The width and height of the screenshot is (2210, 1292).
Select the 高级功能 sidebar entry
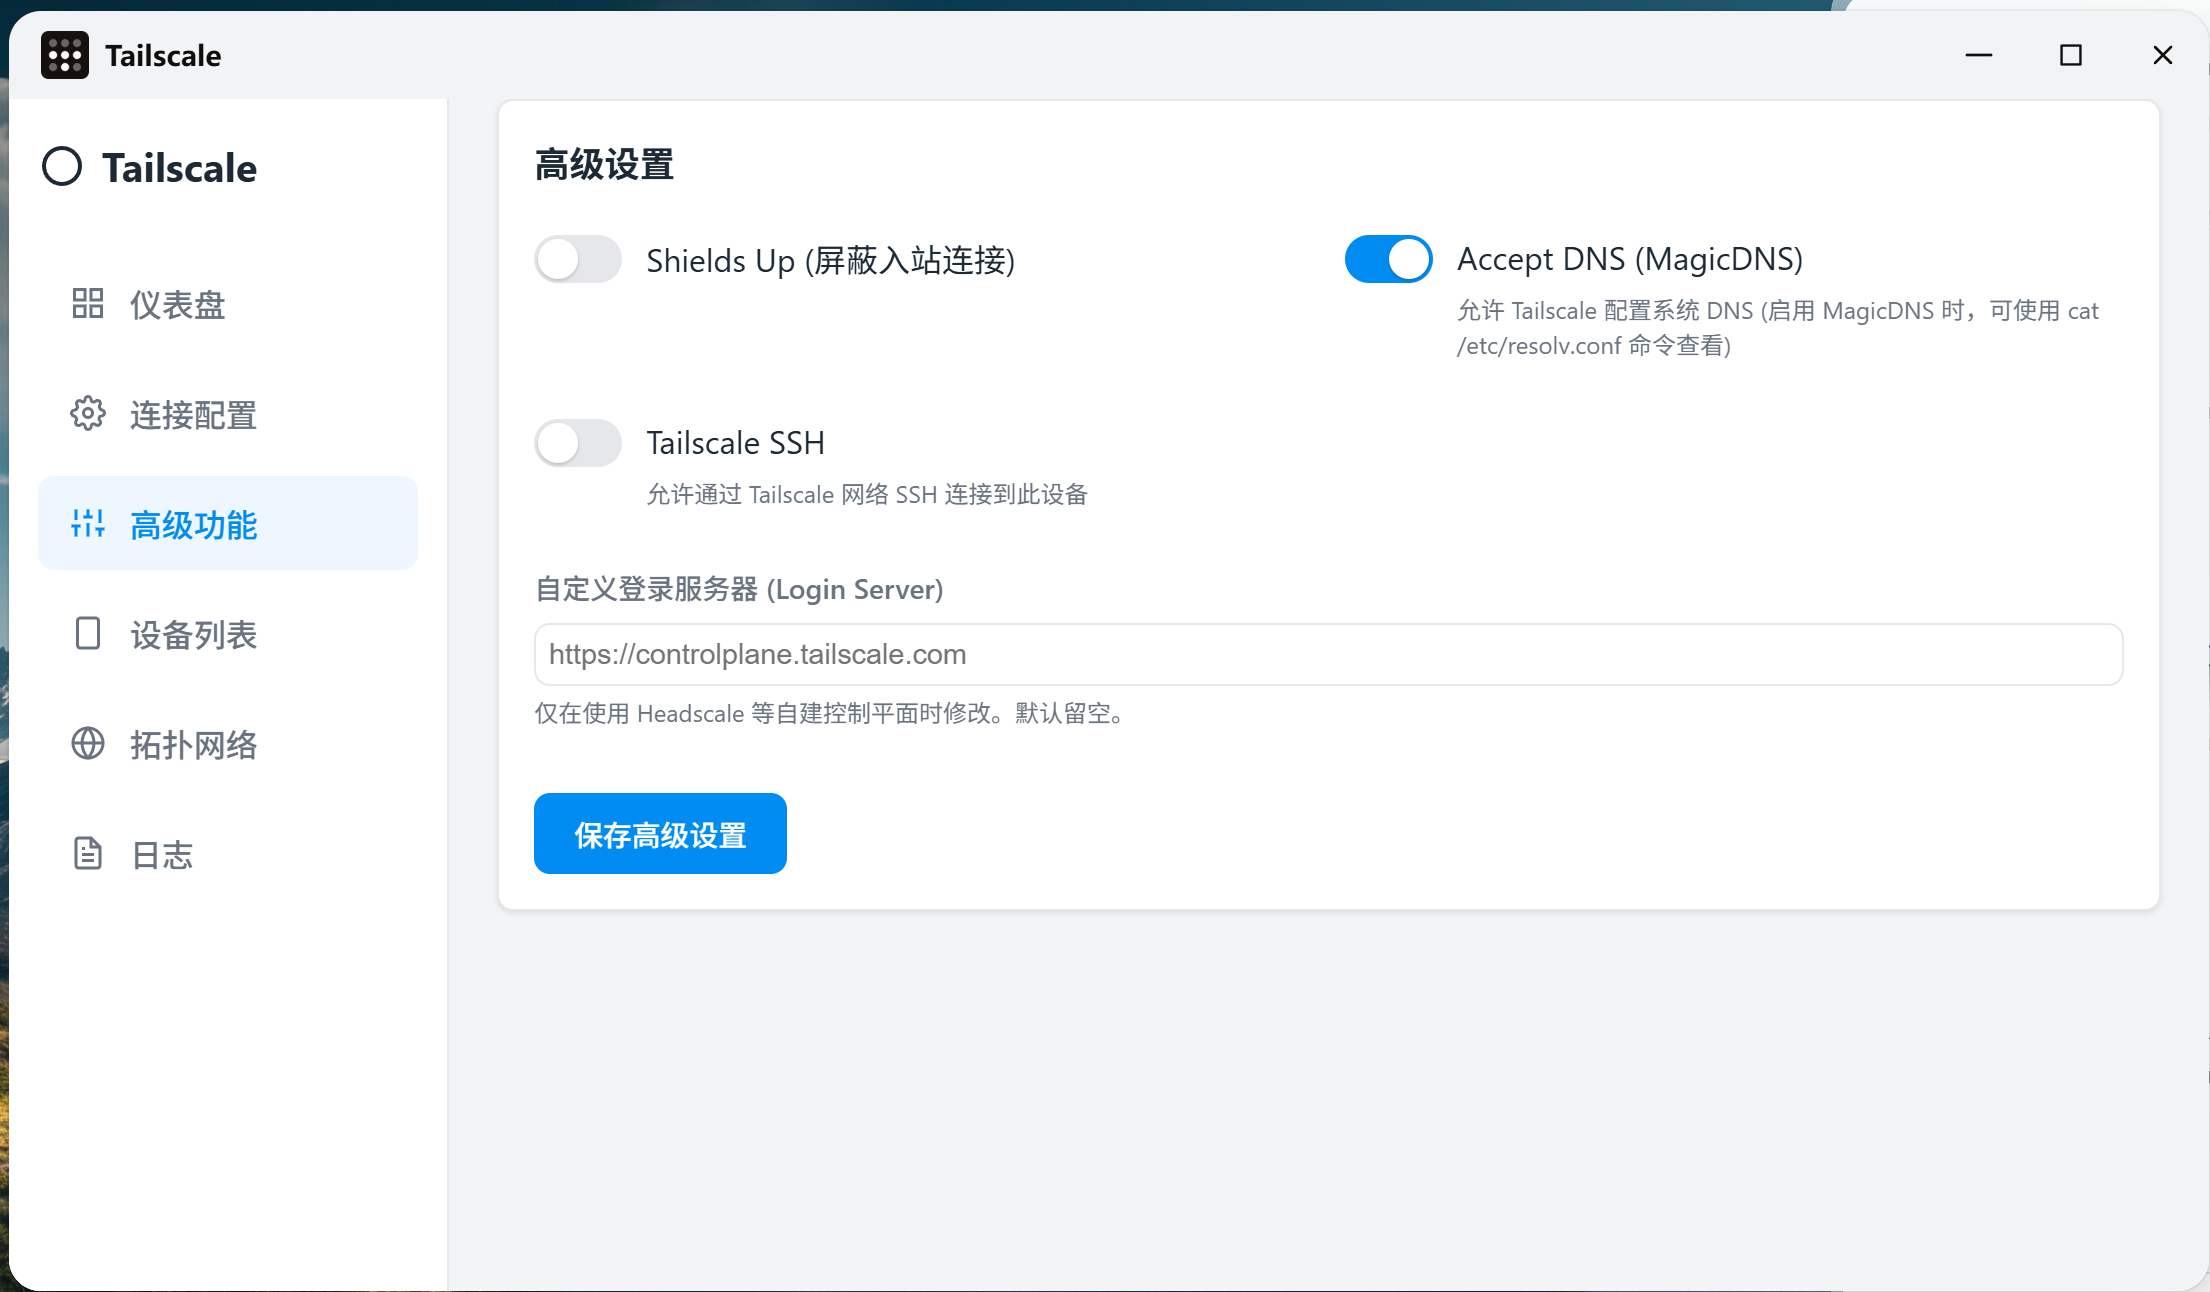point(194,523)
